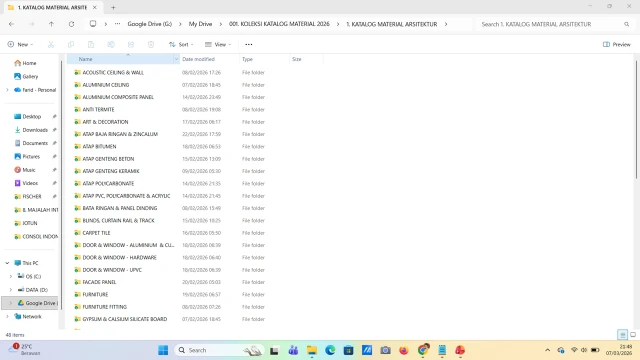Launch Microsoft Edge from taskbar
The width and height of the screenshot is (640, 360).
point(330,350)
